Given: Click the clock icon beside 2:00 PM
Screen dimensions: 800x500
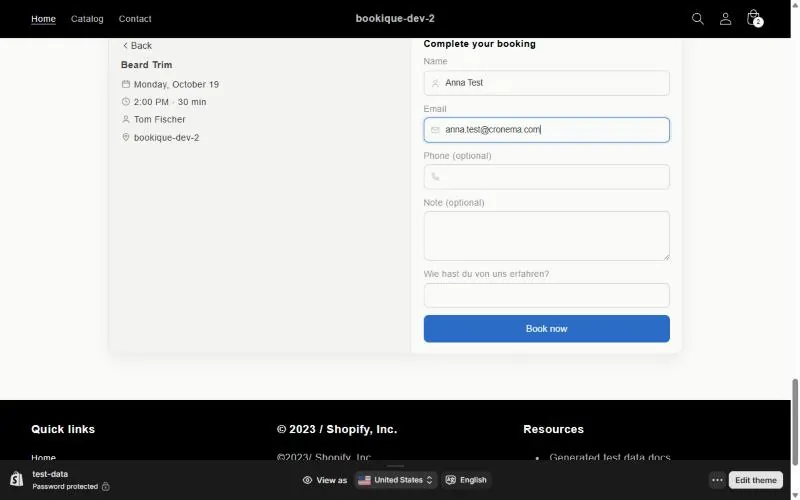Looking at the screenshot, I should pyautogui.click(x=126, y=102).
